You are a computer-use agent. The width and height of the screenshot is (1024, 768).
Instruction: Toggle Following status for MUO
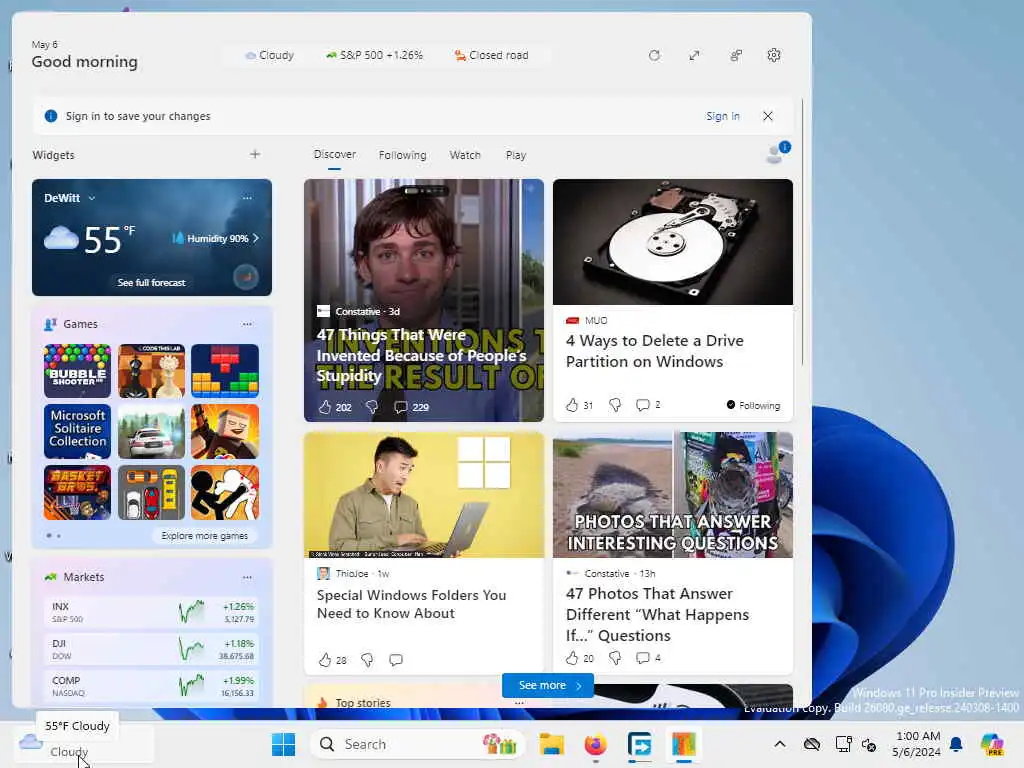(x=753, y=405)
